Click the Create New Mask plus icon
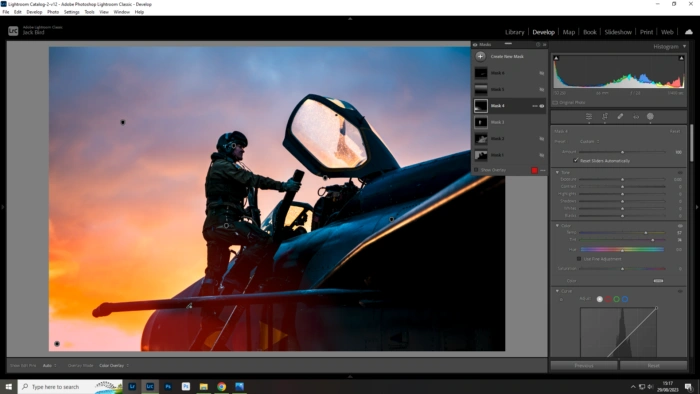Viewport: 700px width, 394px height. (x=480, y=56)
